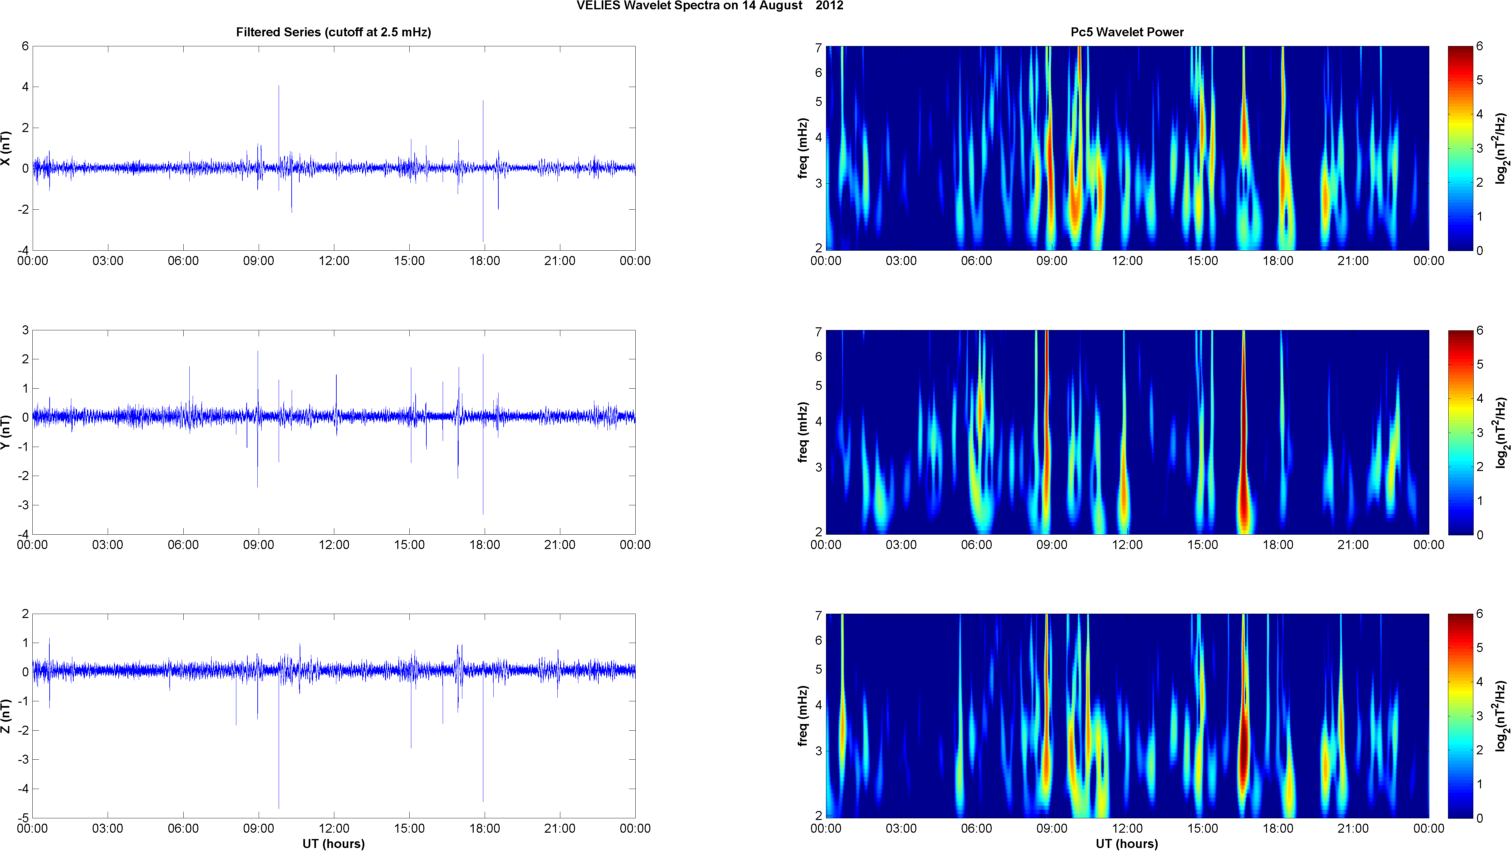Select the "Filtered Series (cutoff at 2.5 mHz)" heading
This screenshot has height=851, width=1511.
pyautogui.click(x=333, y=32)
